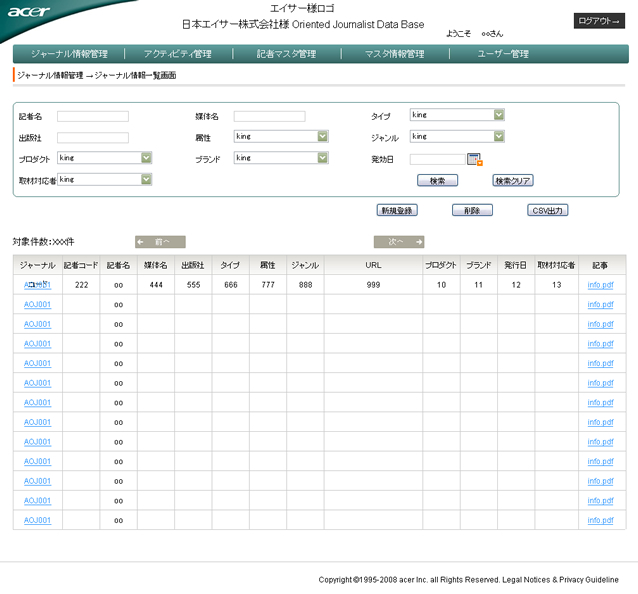638x594 pixels.
Task: Open journal link in the row with code 222
Action: (x=37, y=285)
